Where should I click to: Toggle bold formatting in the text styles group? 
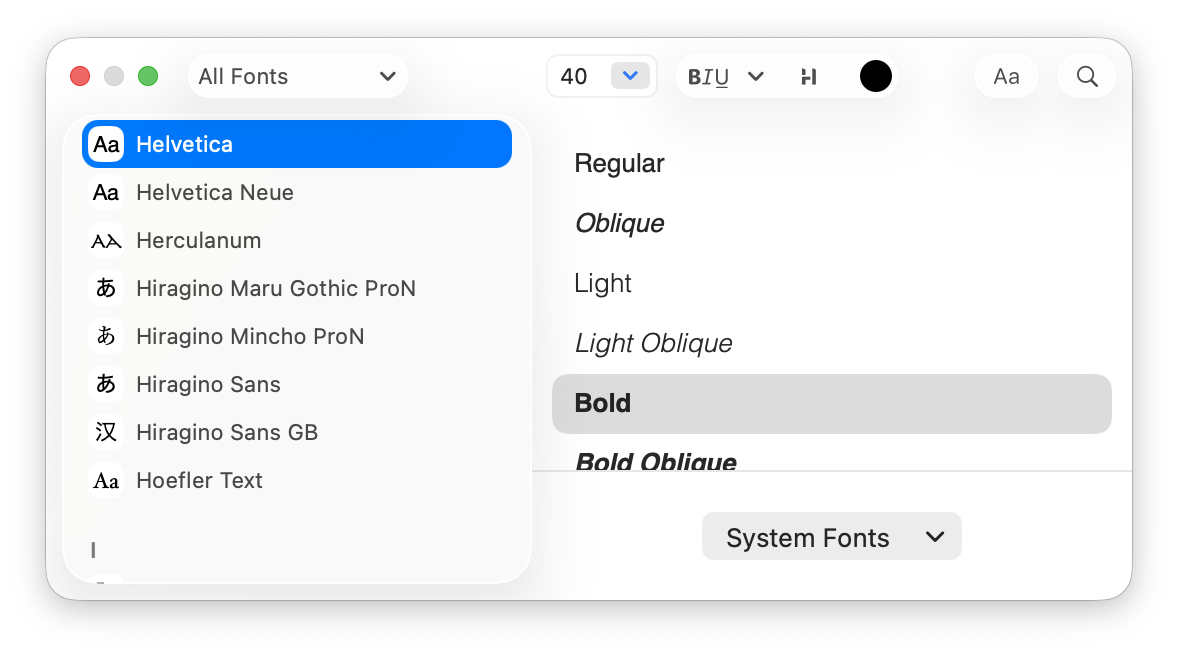694,76
